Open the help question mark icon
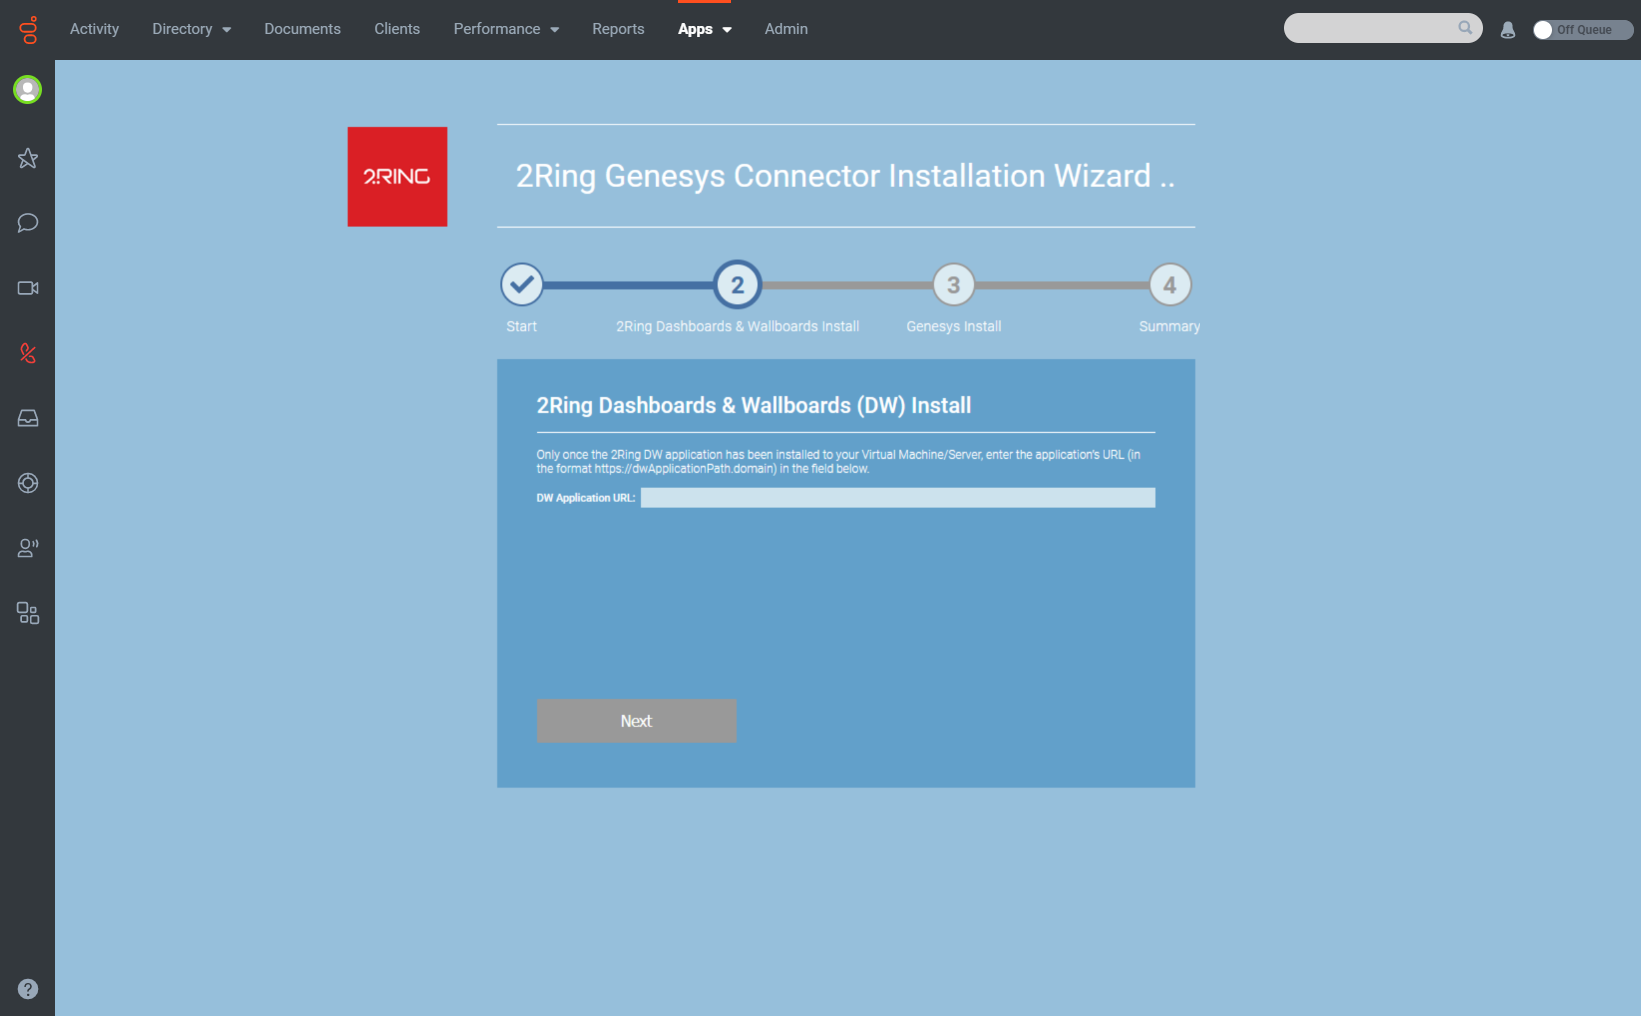Screen dimensions: 1641x1016 (x=27, y=989)
